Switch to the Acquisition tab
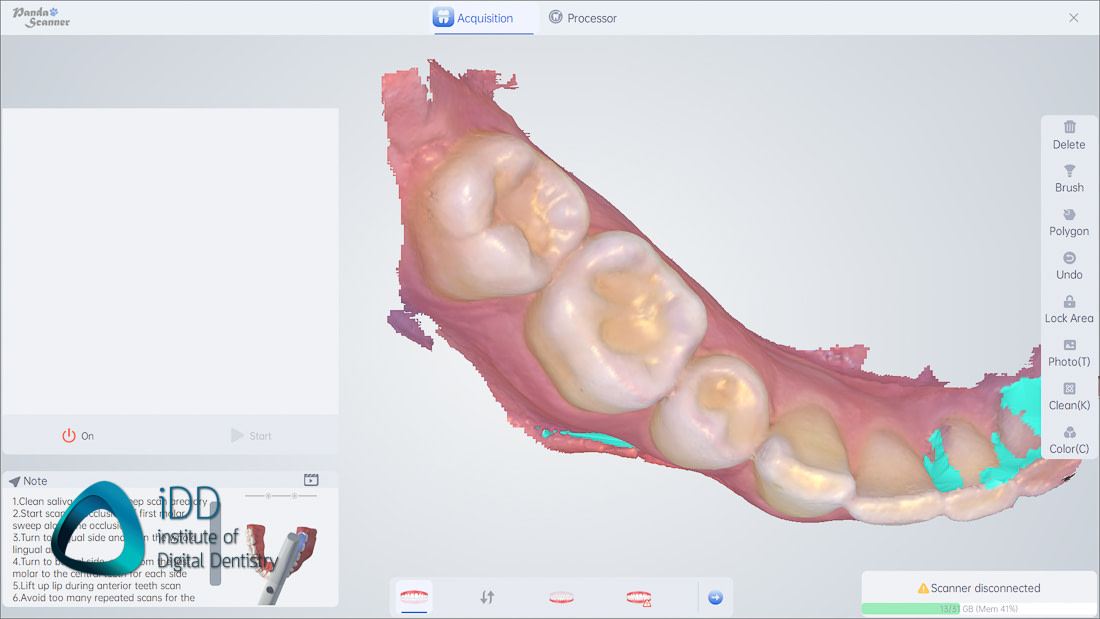1100x619 pixels. pyautogui.click(x=483, y=17)
